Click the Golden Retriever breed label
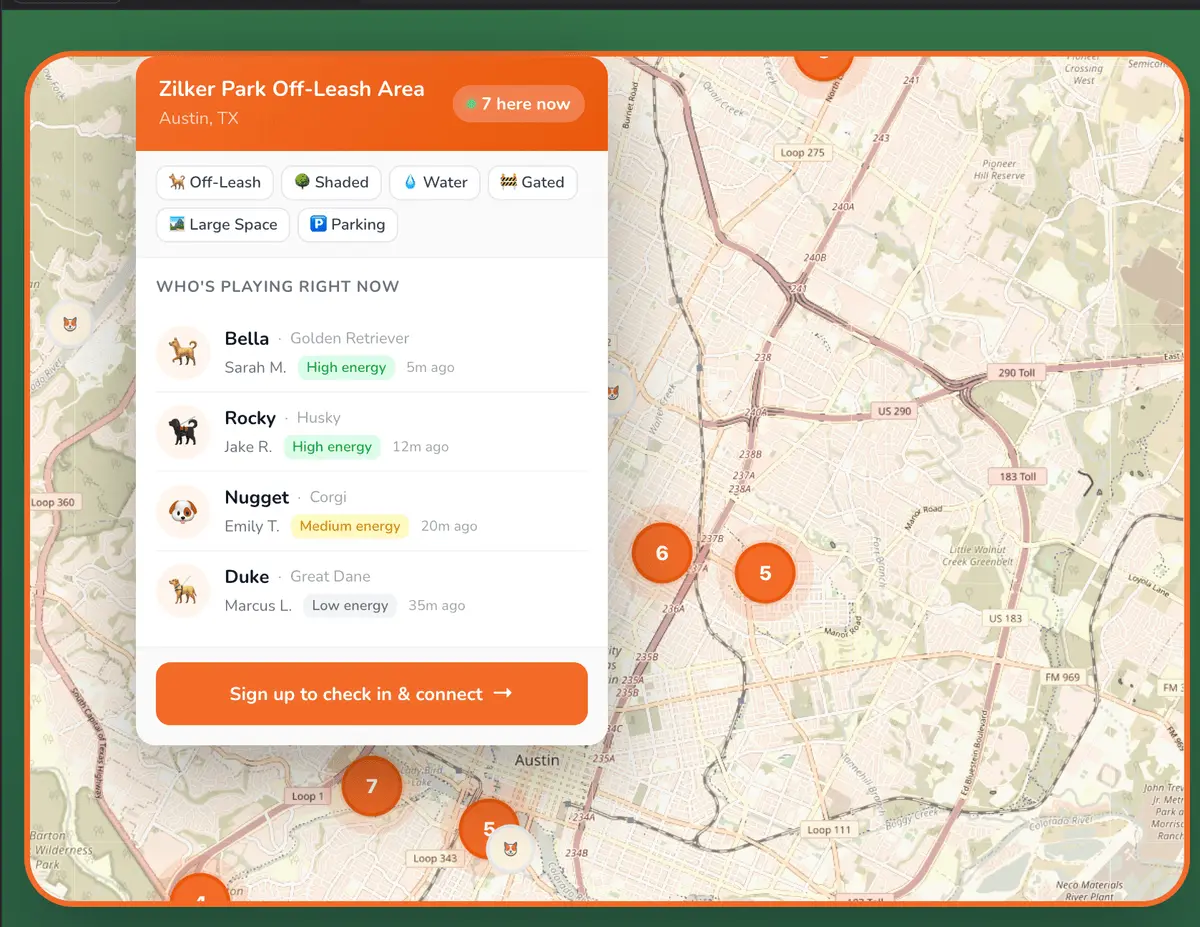This screenshot has height=927, width=1200. point(350,338)
